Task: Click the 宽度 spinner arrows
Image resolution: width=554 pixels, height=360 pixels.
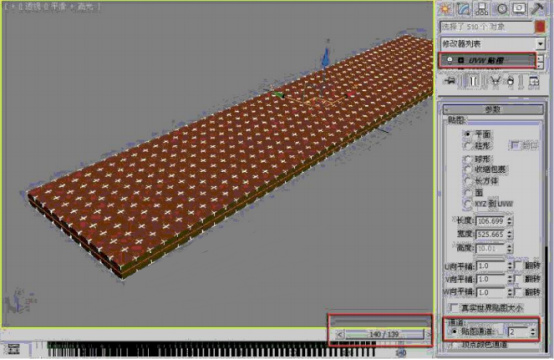Action: click(x=509, y=234)
